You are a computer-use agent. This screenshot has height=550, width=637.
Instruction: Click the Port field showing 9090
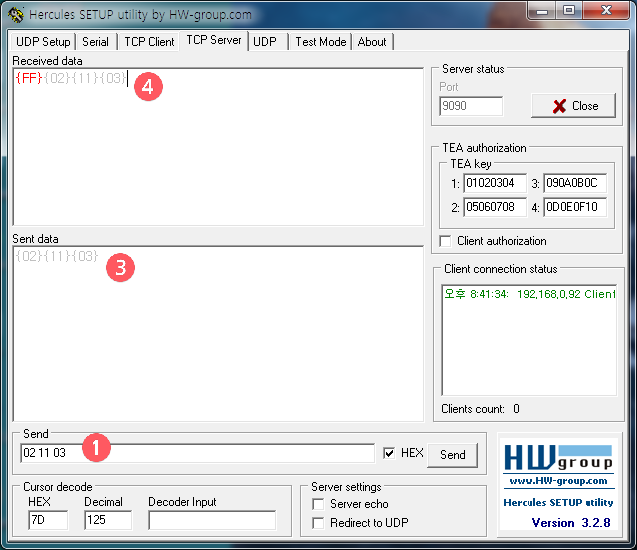[x=471, y=106]
